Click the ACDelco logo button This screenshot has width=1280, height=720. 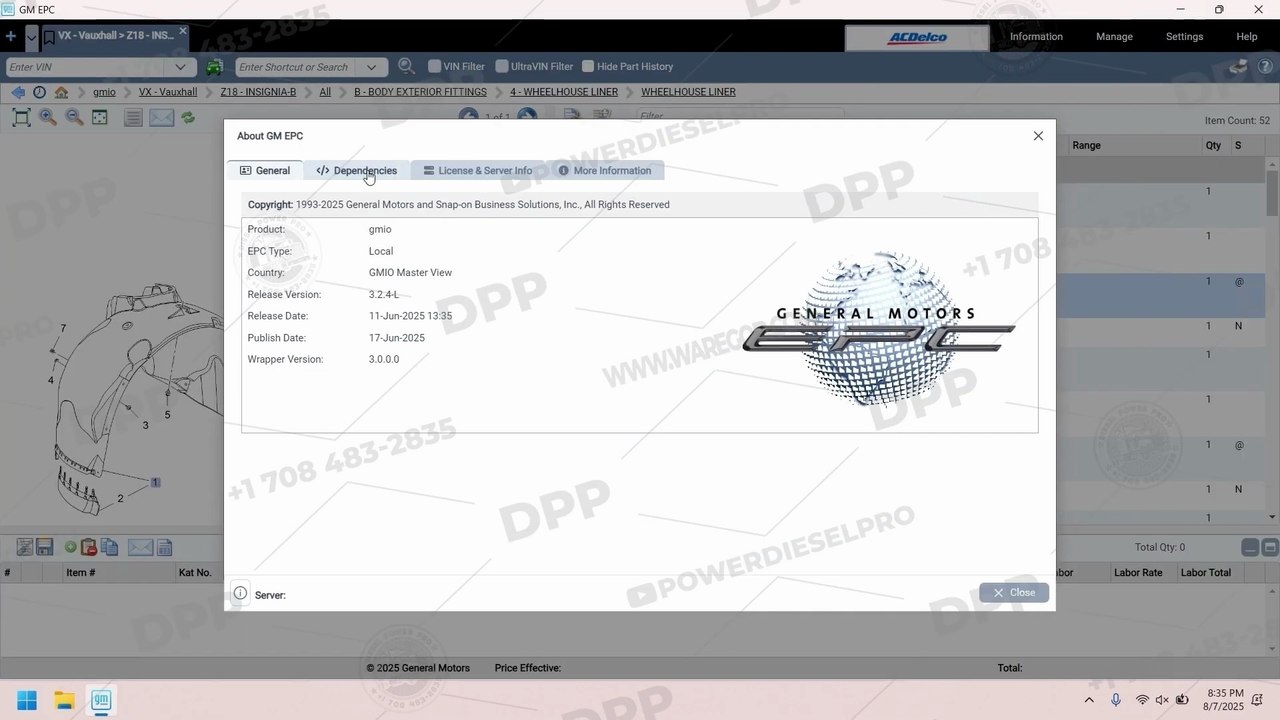click(x=917, y=38)
